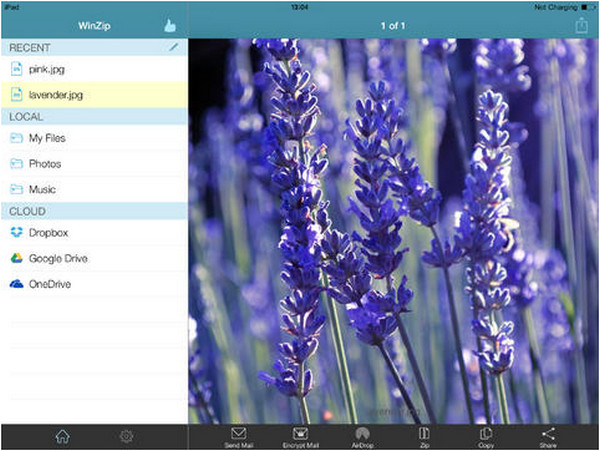Open OneDrive cloud storage
The image size is (600, 451).
pos(50,285)
